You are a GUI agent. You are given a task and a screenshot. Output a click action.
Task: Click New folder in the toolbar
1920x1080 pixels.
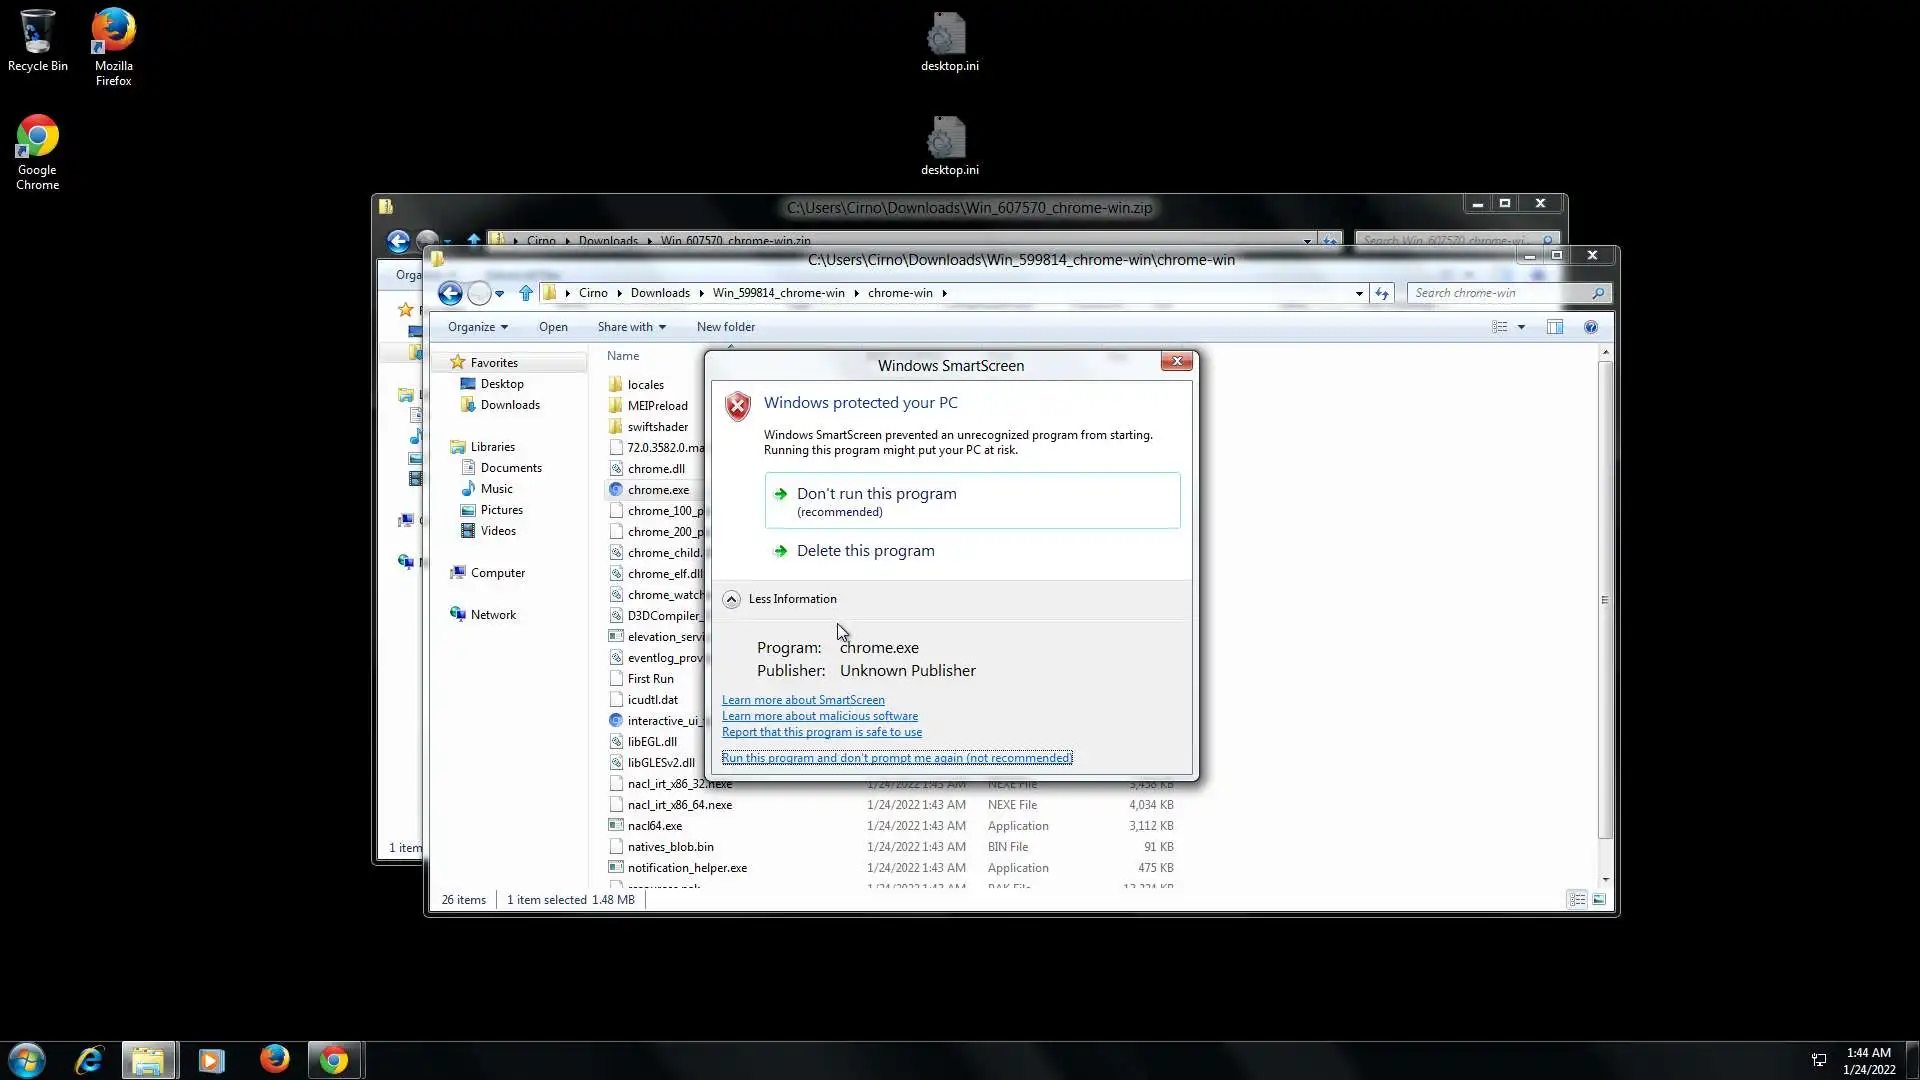(725, 327)
